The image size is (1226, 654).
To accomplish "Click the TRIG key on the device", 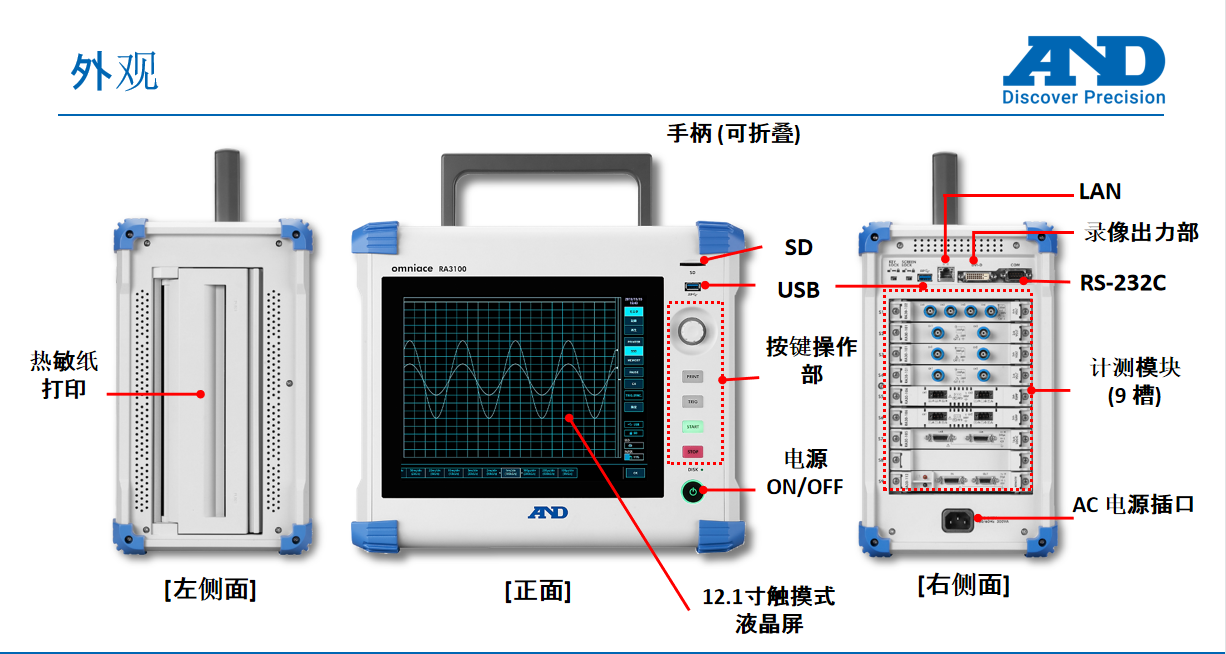I will (x=692, y=402).
